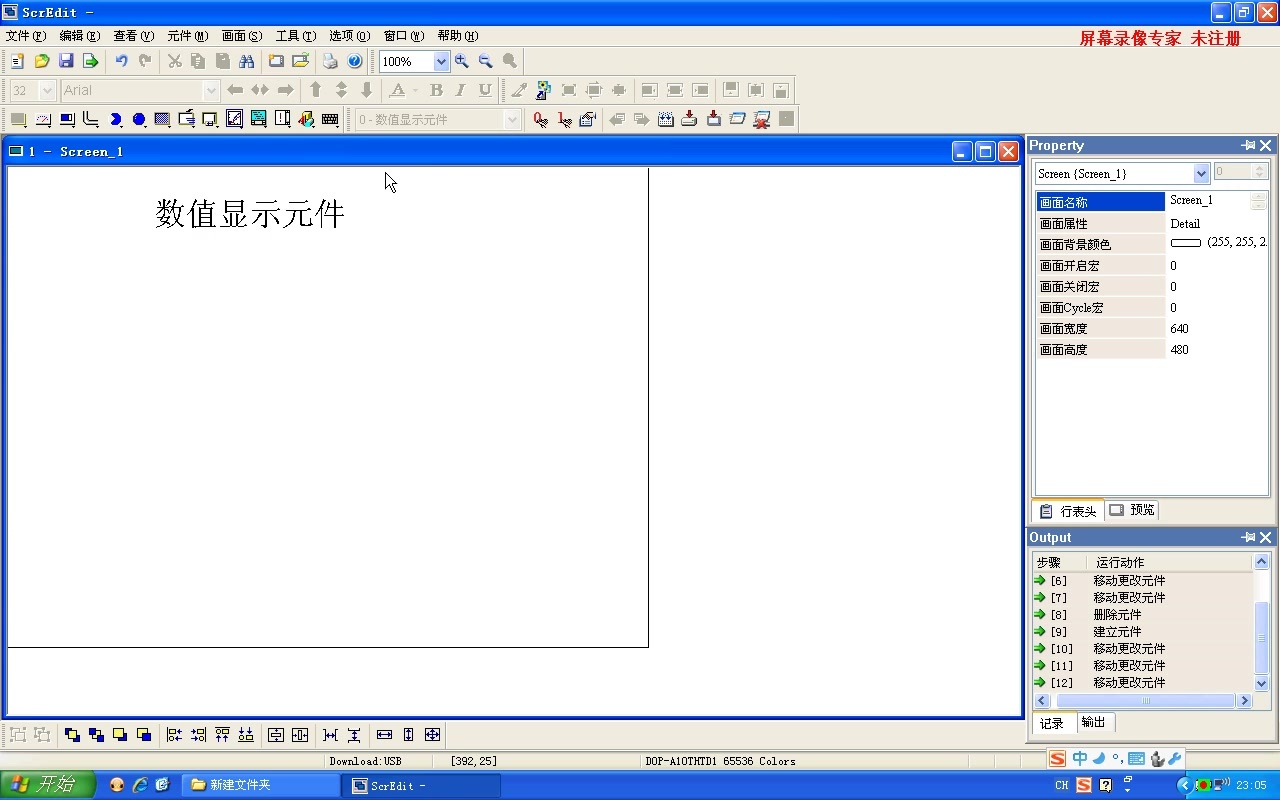This screenshot has height=800, width=1280.
Task: Click the Undo arrow icon
Action: [x=121, y=61]
